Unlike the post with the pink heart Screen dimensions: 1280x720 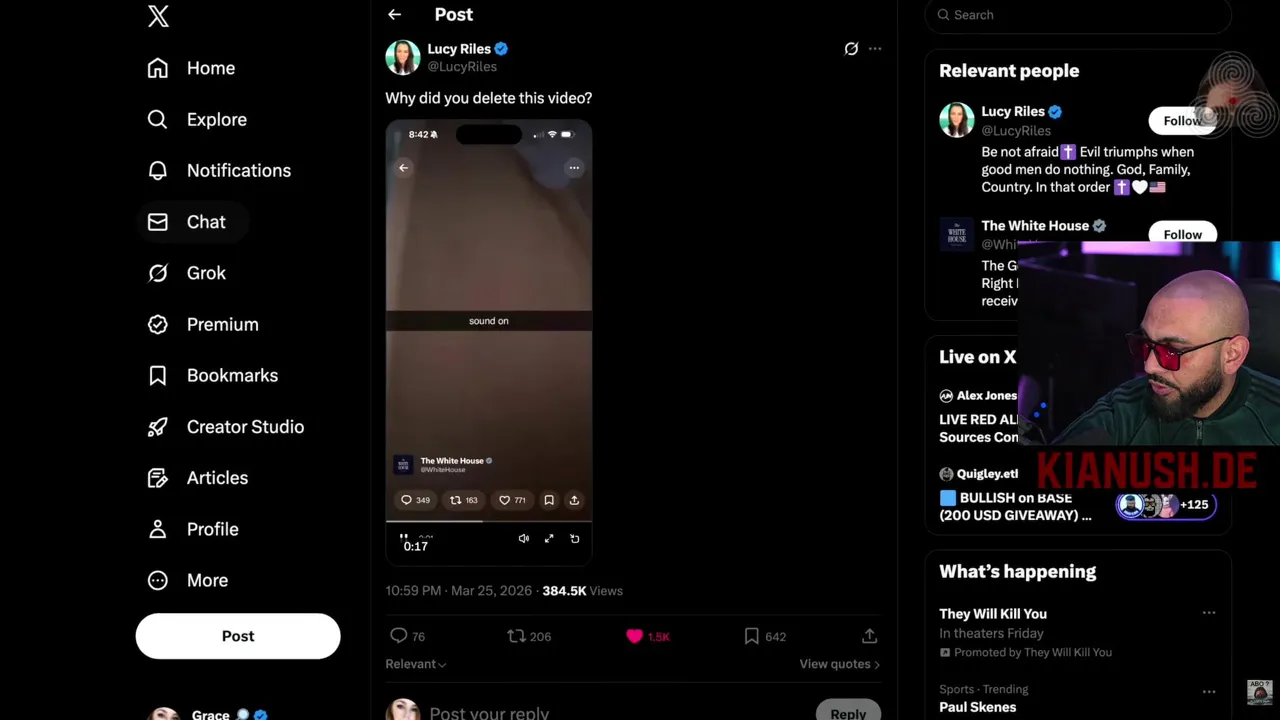[634, 636]
